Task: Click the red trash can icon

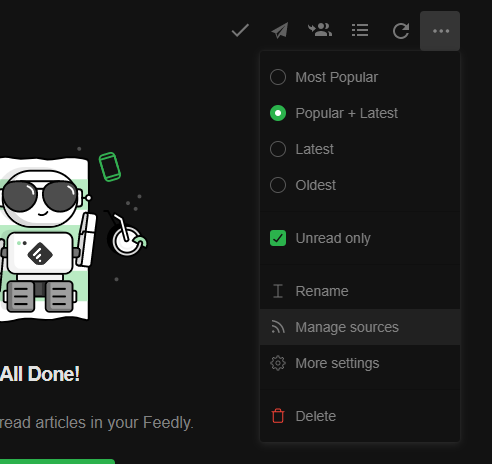Action: pos(278,416)
